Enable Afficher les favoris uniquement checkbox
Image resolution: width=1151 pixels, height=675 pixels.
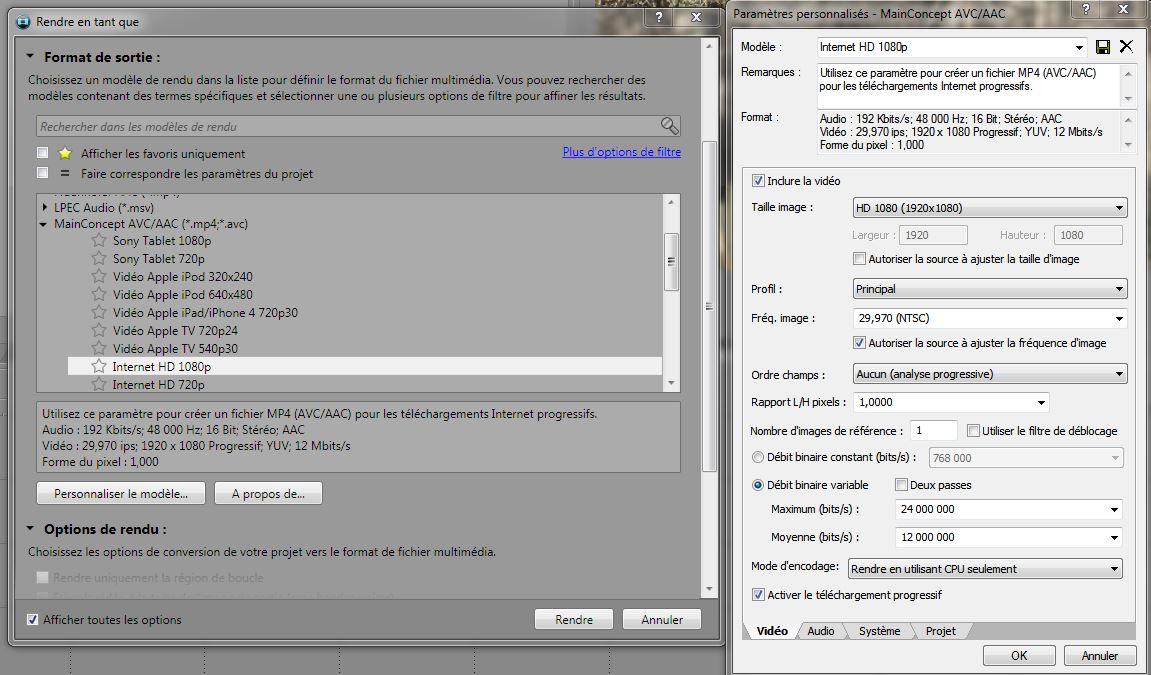[x=43, y=153]
